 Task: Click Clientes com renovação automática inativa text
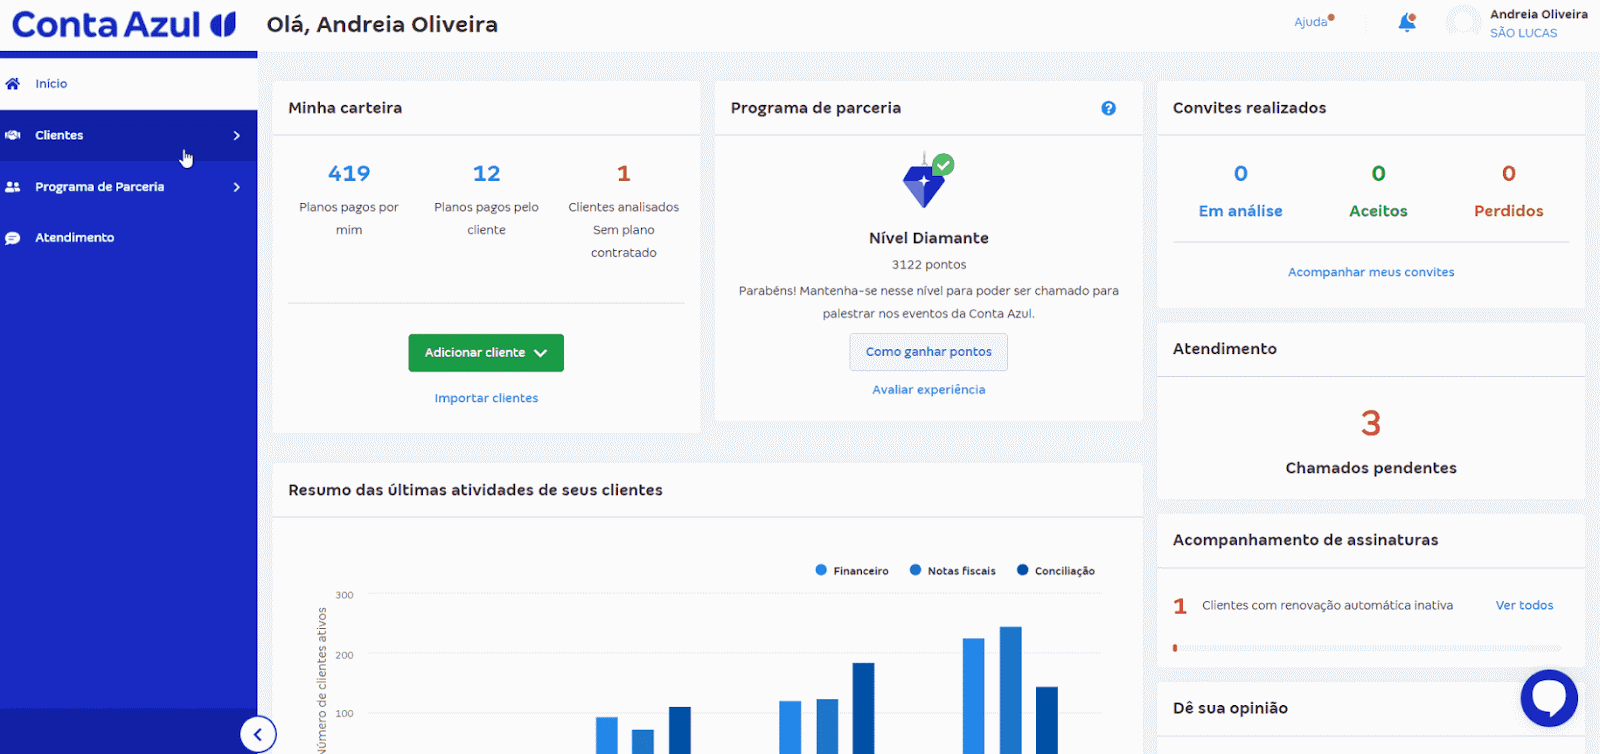[x=1327, y=605]
